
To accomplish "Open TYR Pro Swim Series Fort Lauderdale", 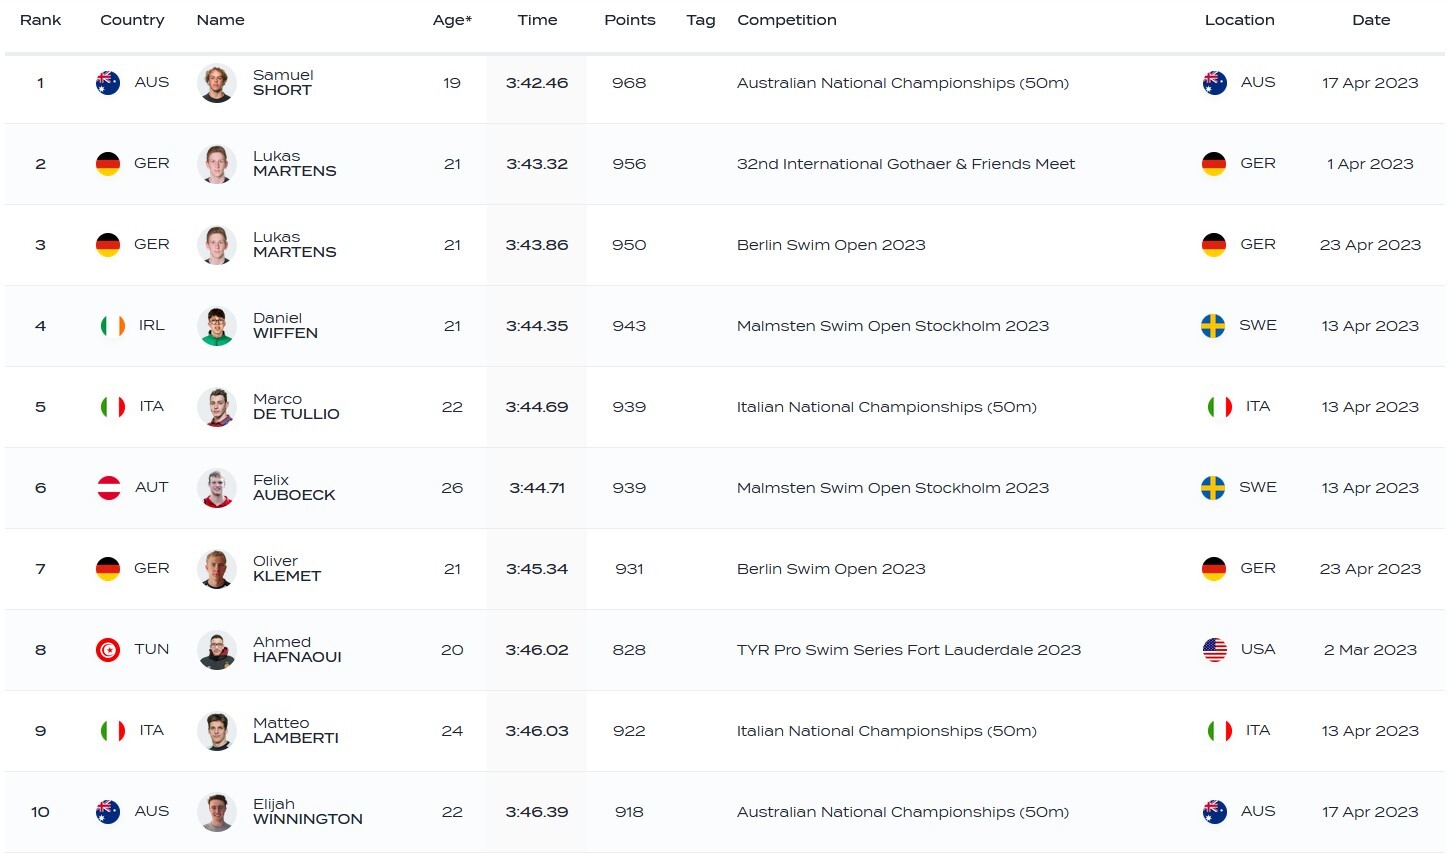I will 908,650.
